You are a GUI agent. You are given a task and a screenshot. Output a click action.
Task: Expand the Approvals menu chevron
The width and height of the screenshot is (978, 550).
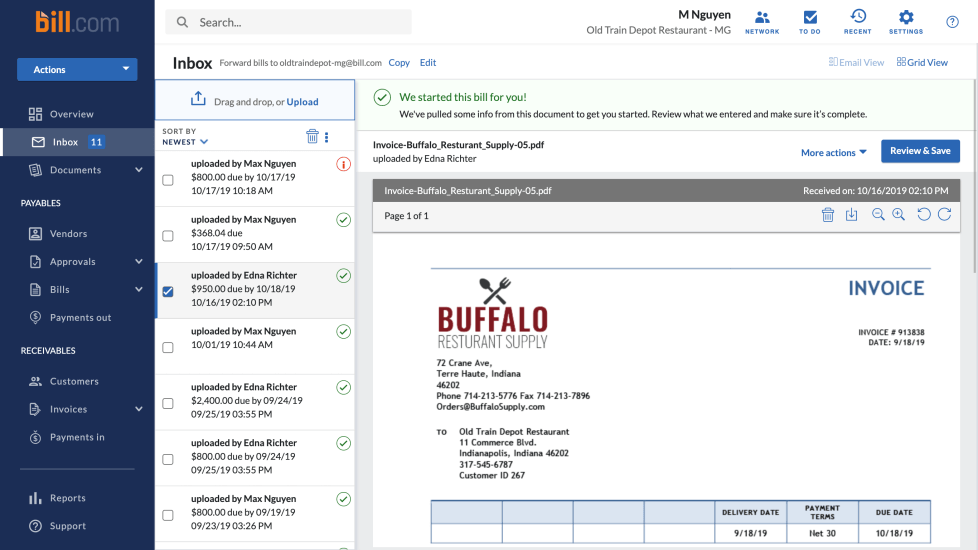click(x=138, y=261)
